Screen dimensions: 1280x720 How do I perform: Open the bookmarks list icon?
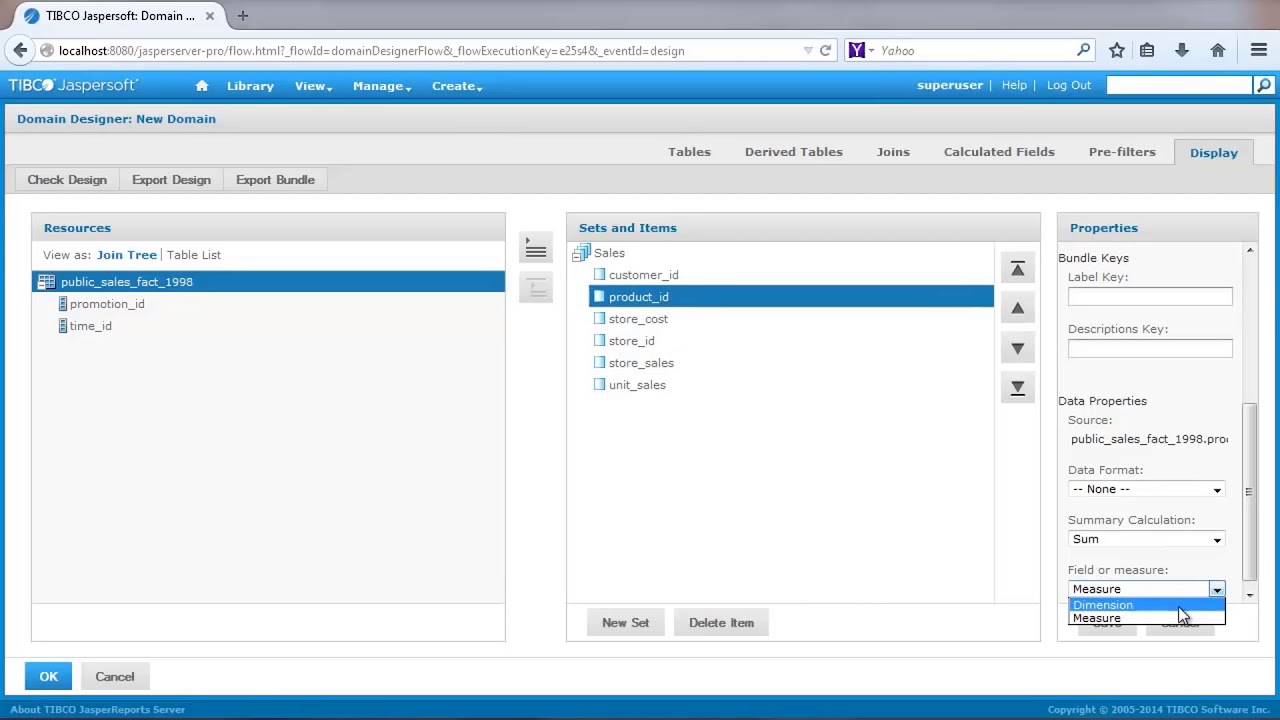coord(1147,50)
